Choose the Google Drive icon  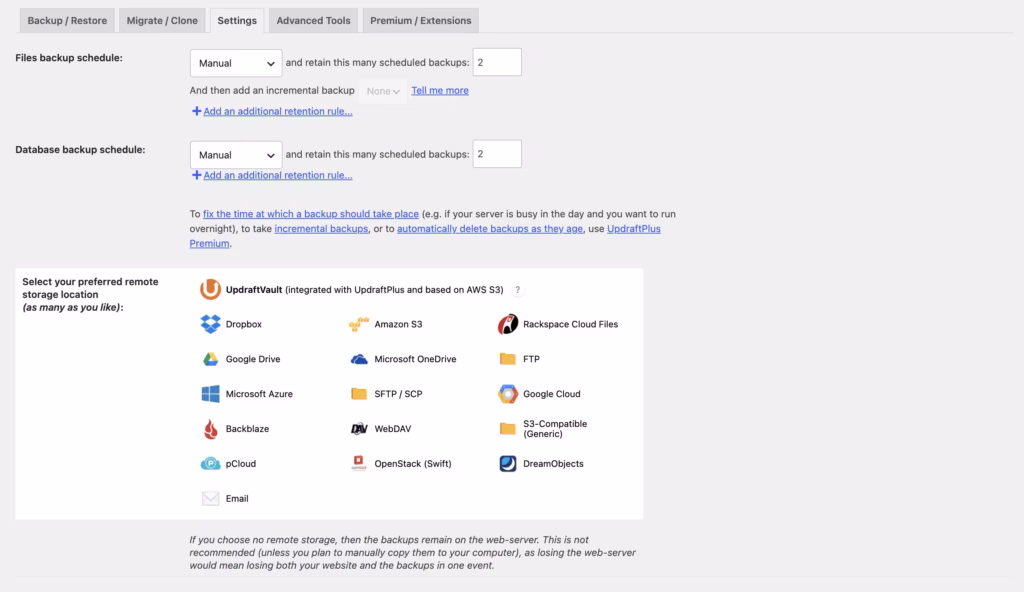coord(210,359)
